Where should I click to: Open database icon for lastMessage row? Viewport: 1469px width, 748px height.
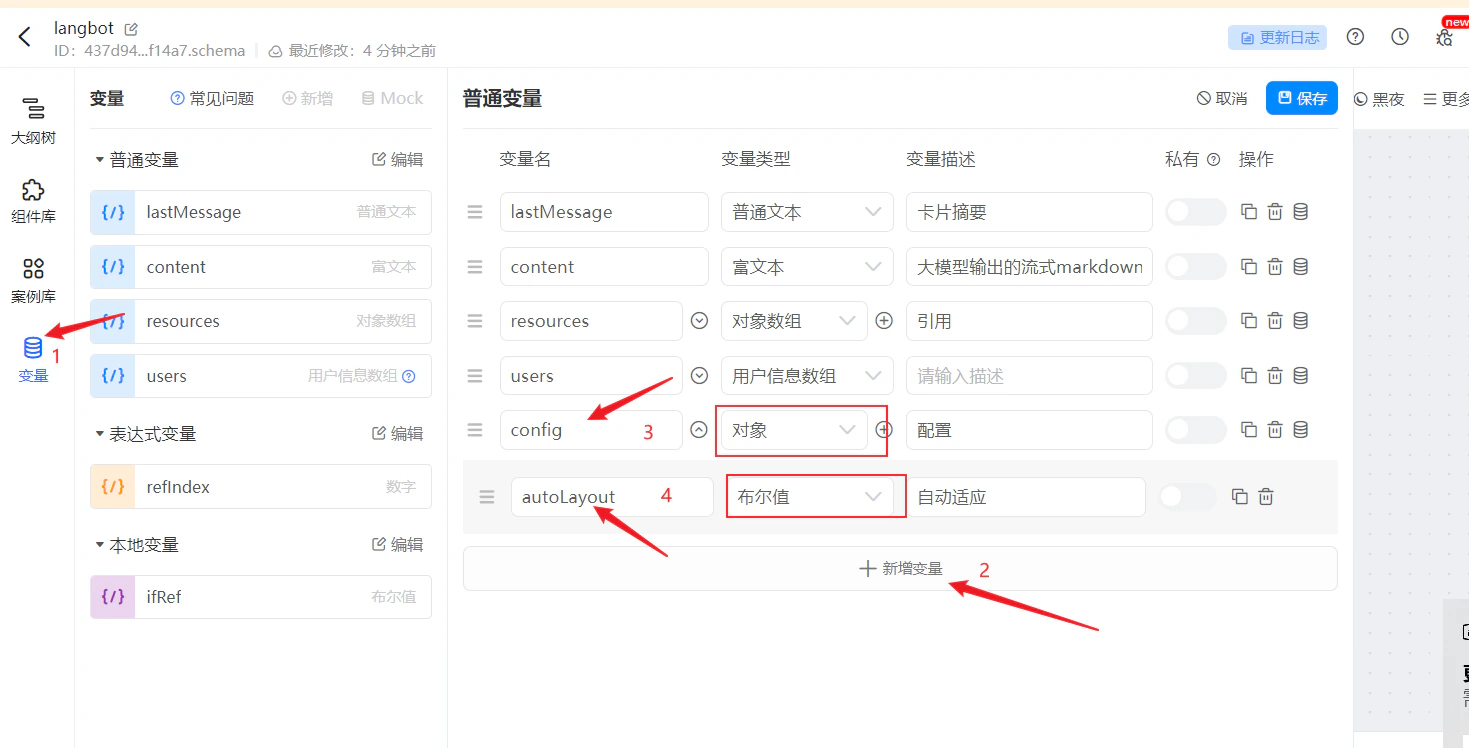pyautogui.click(x=1301, y=212)
